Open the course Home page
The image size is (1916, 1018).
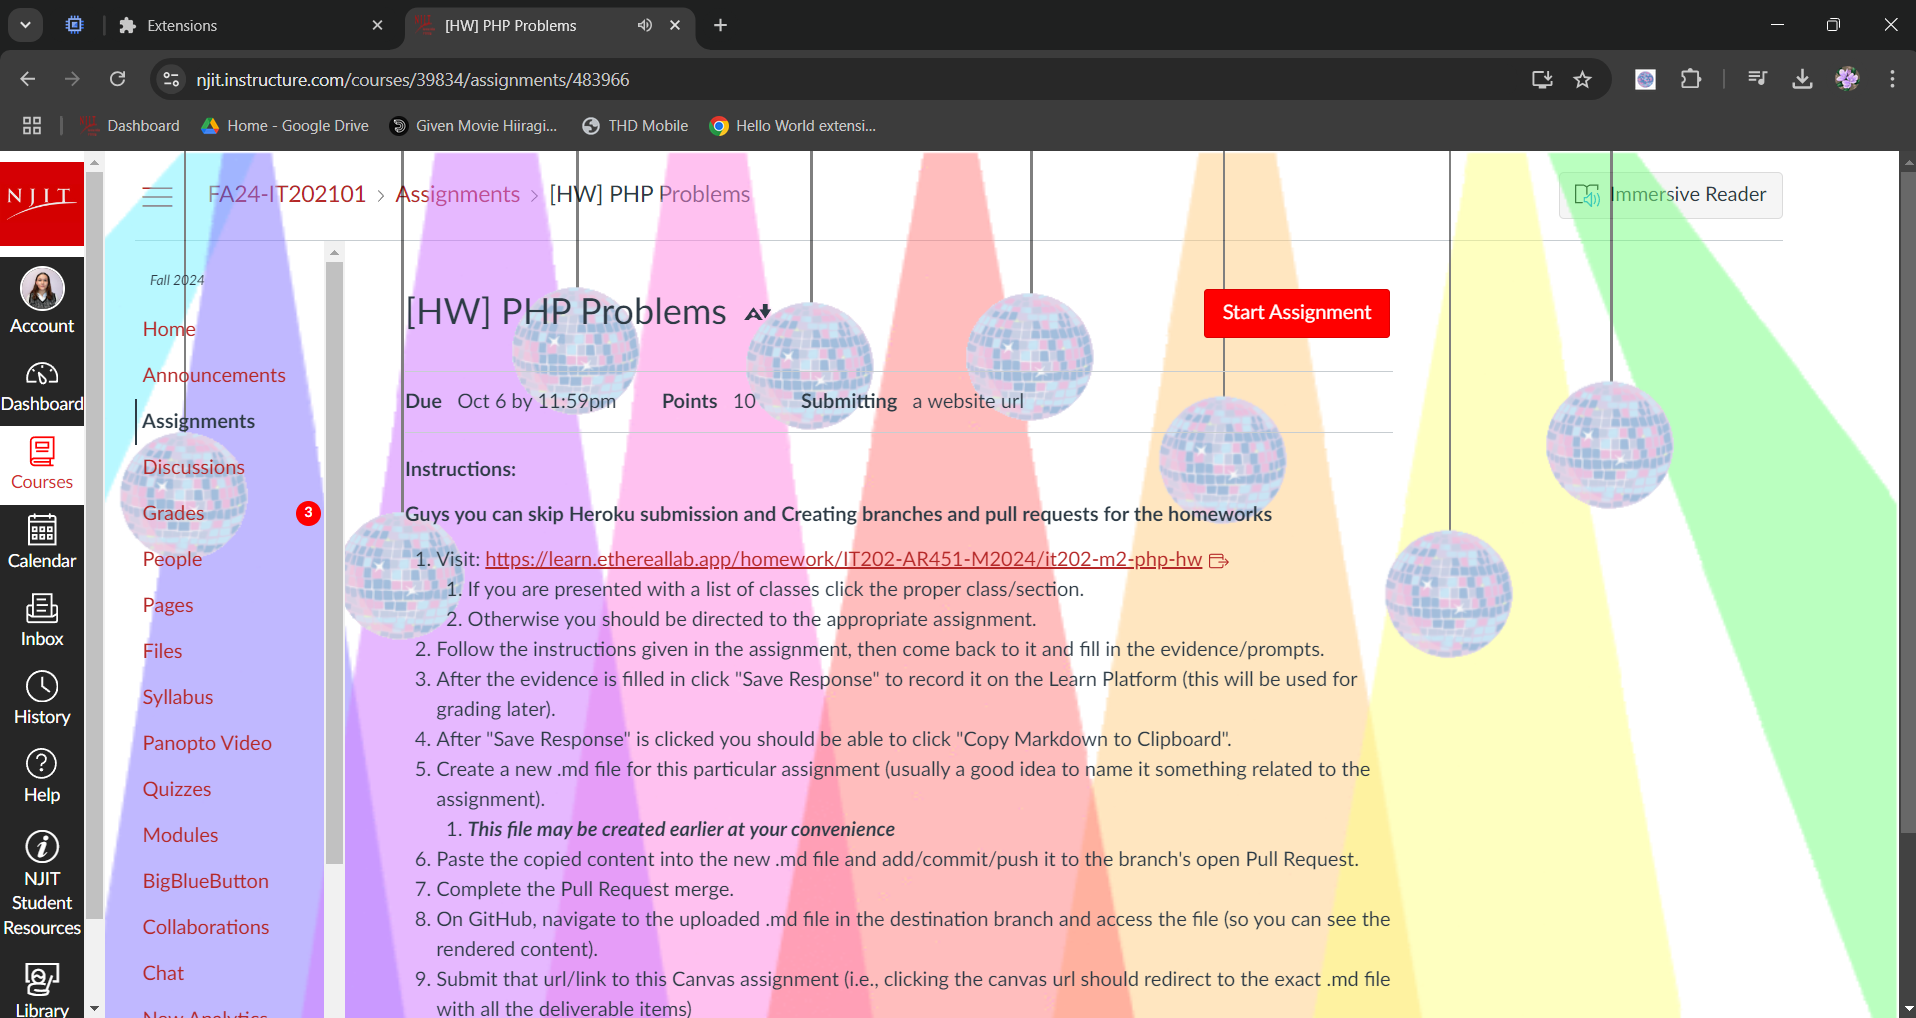(169, 329)
